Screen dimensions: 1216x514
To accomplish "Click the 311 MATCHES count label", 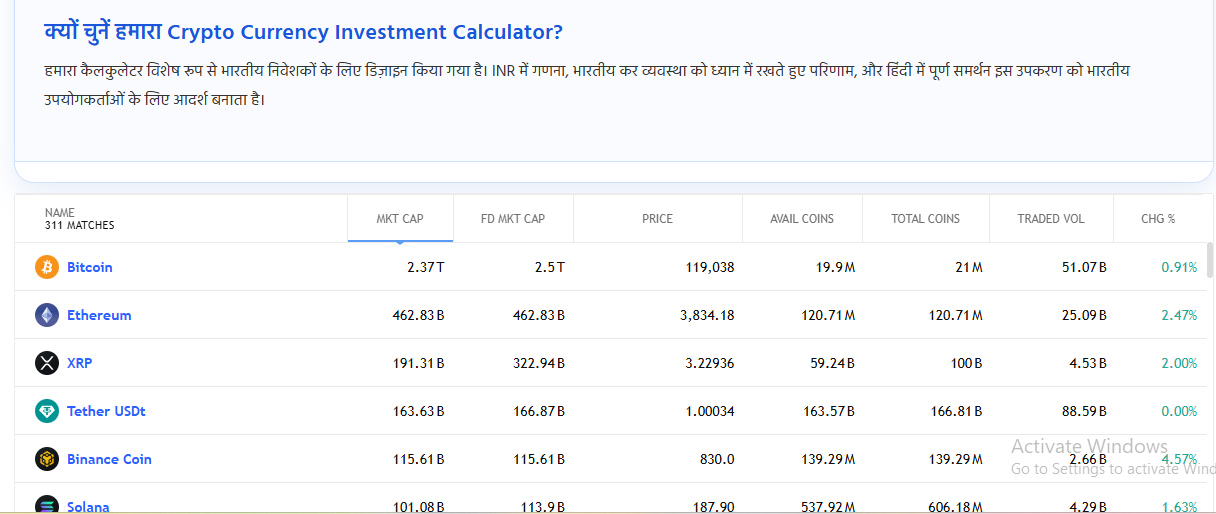I will coord(80,225).
